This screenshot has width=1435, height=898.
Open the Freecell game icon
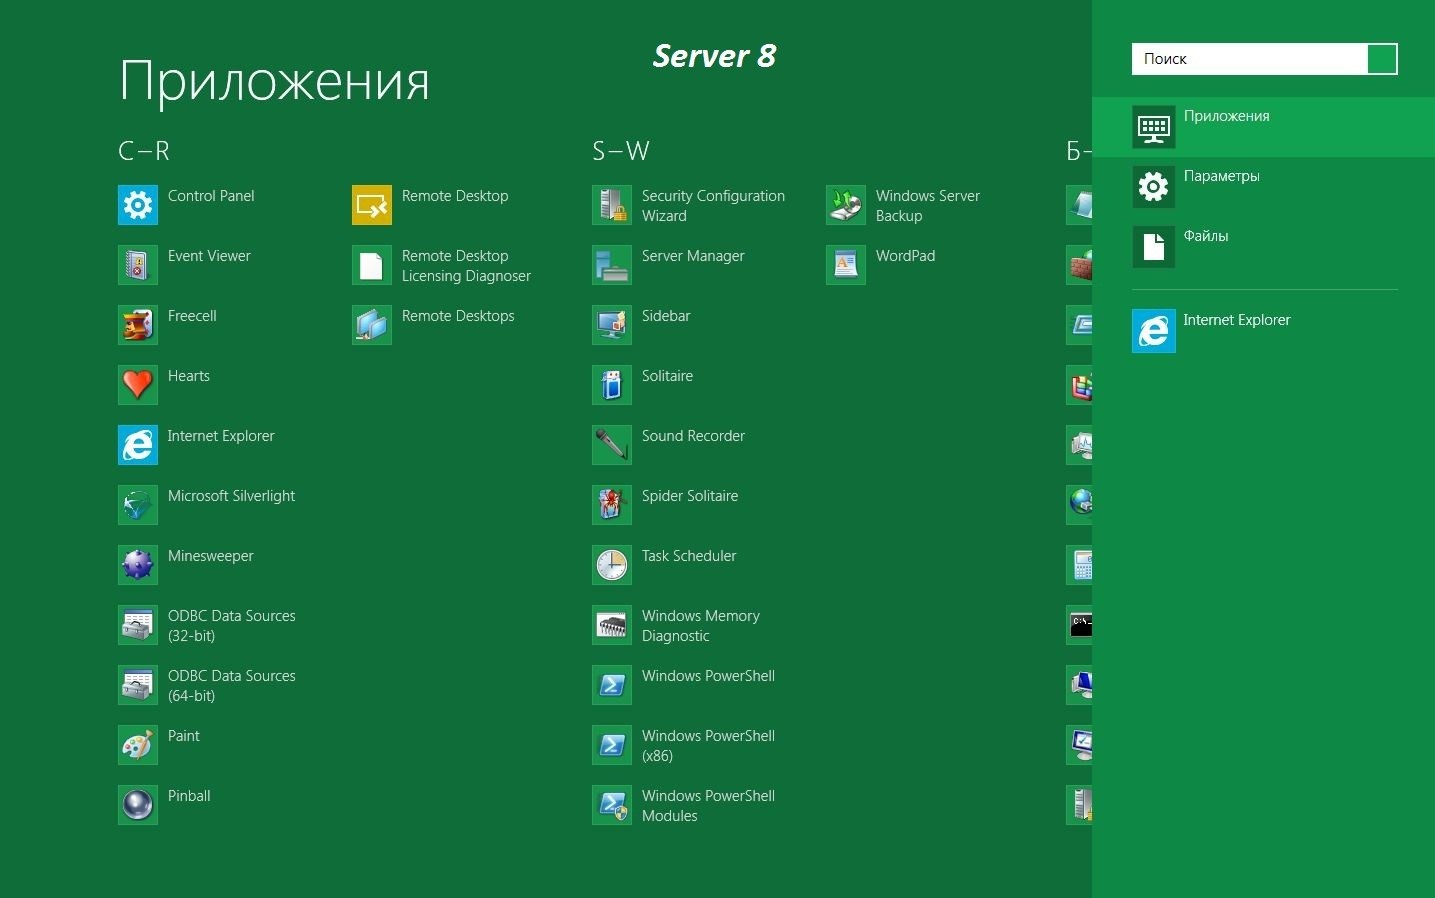pos(138,325)
